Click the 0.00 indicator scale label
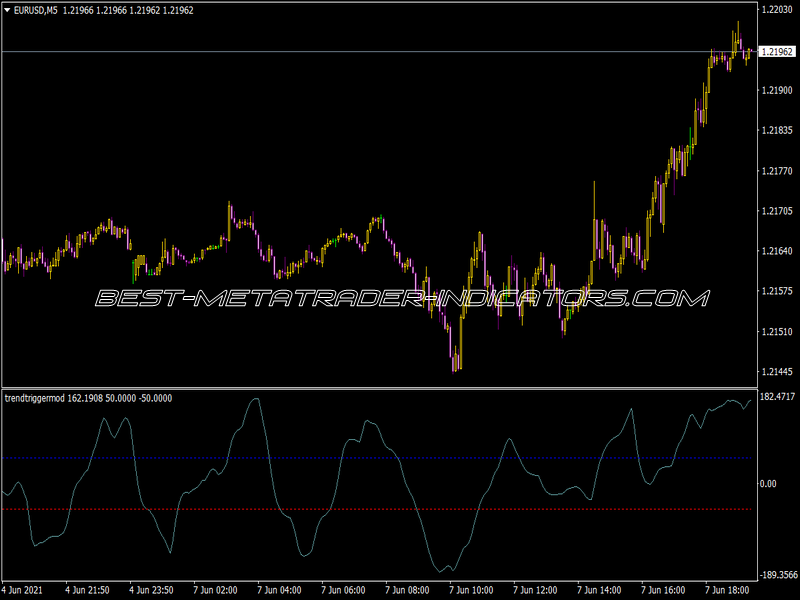The image size is (800, 600). [768, 484]
